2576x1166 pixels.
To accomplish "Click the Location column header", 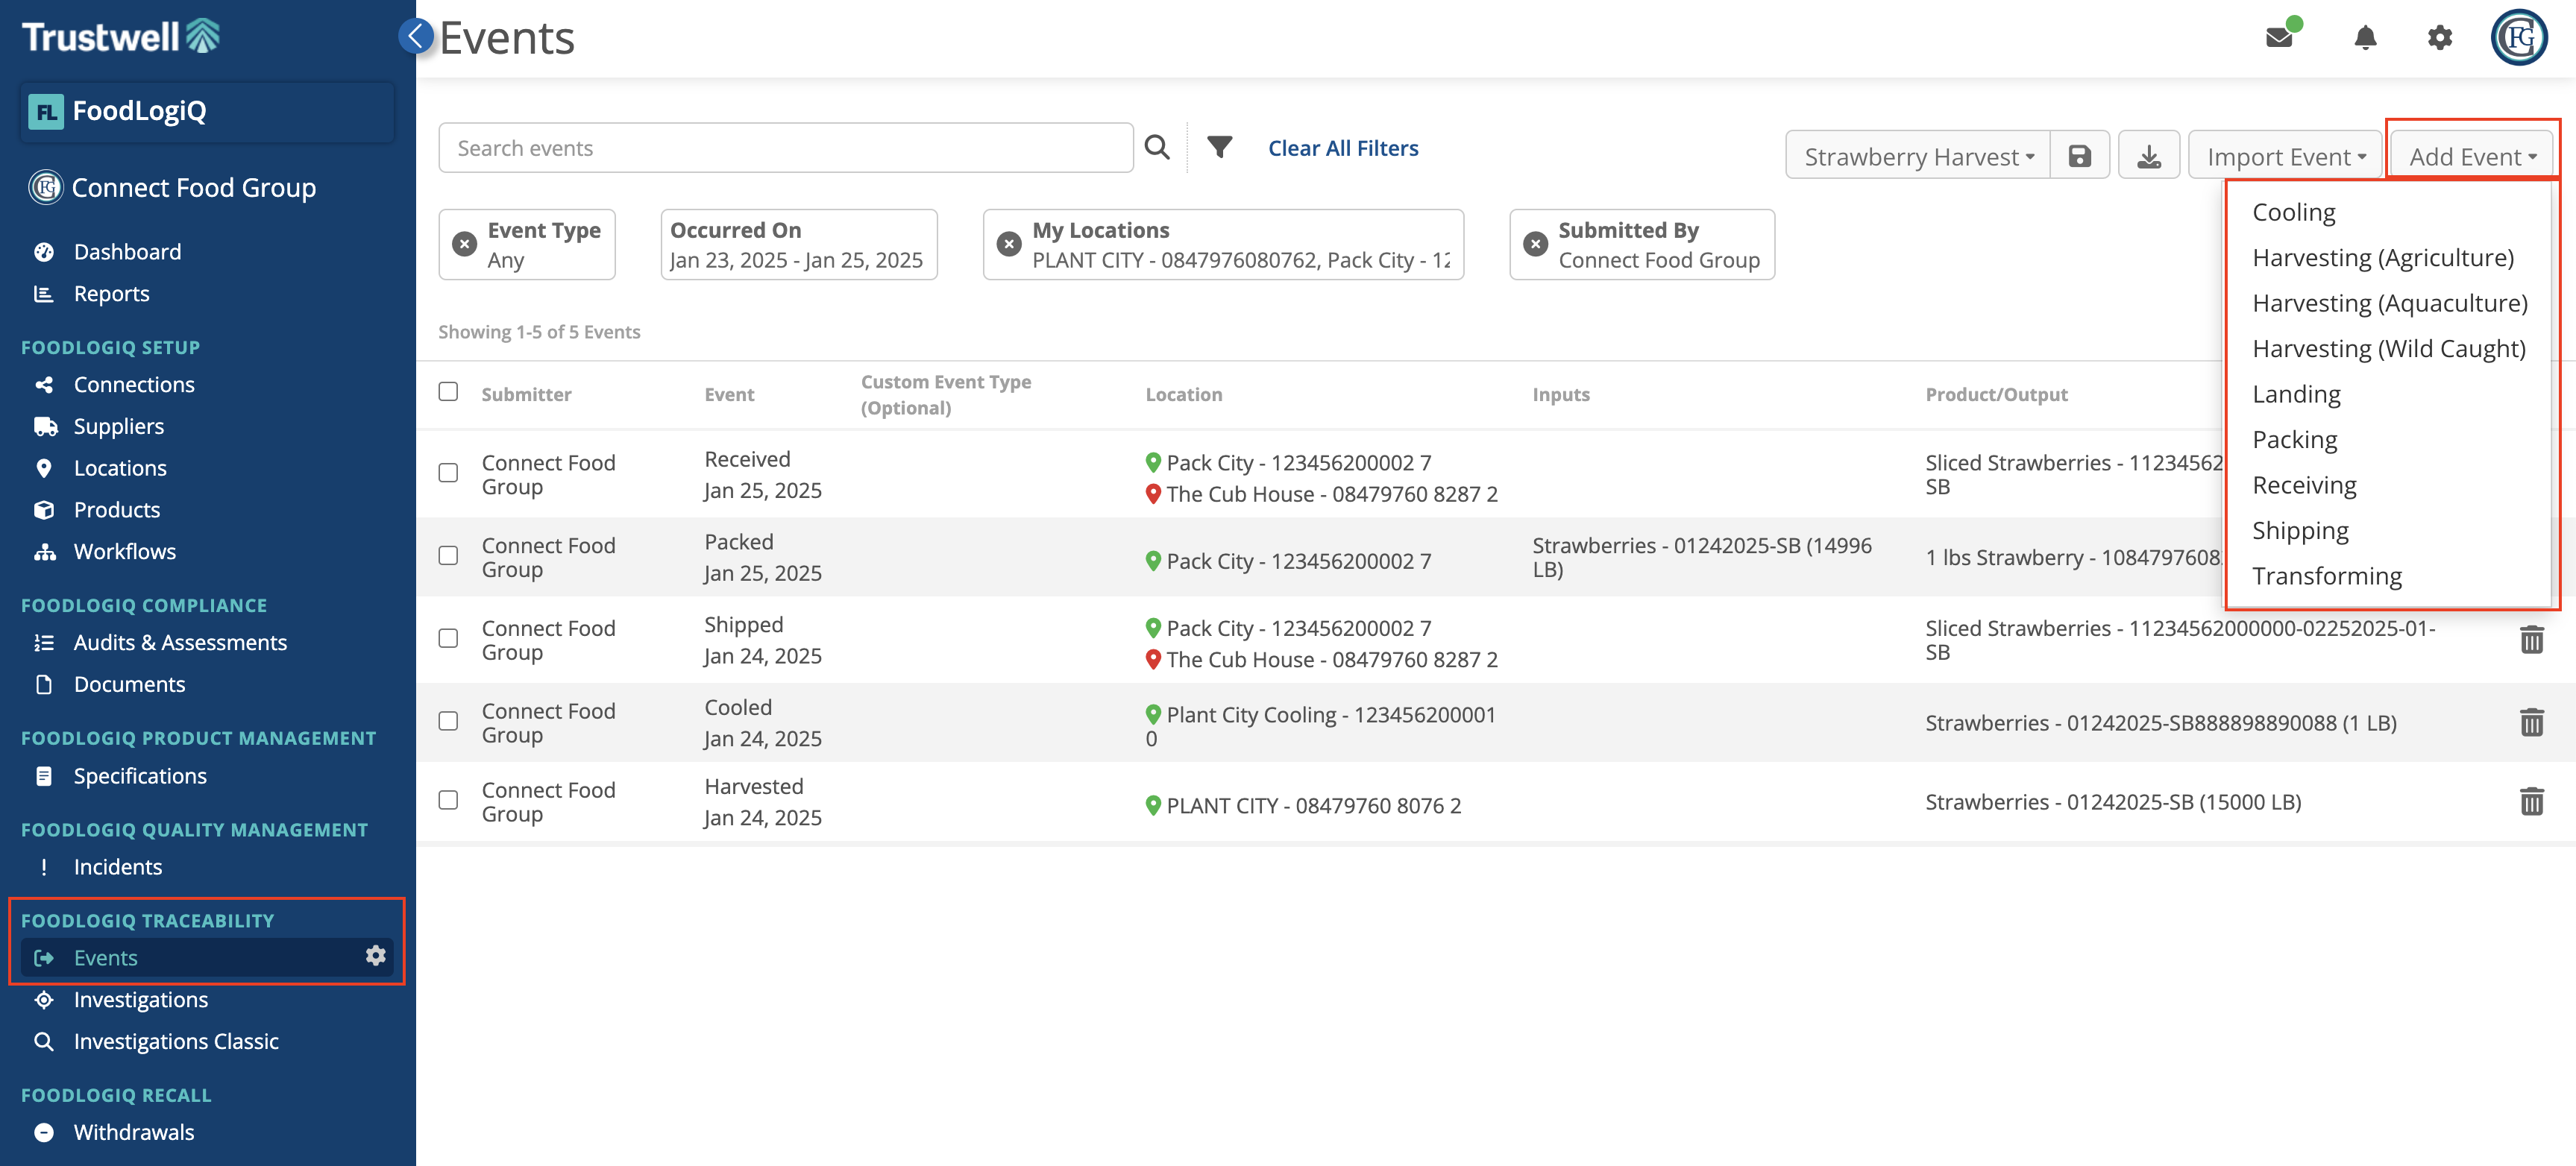I will pos(1184,395).
